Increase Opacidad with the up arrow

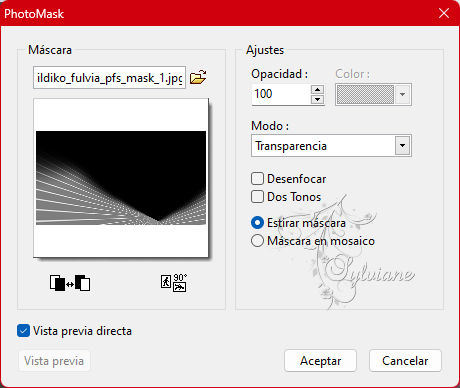[317, 90]
